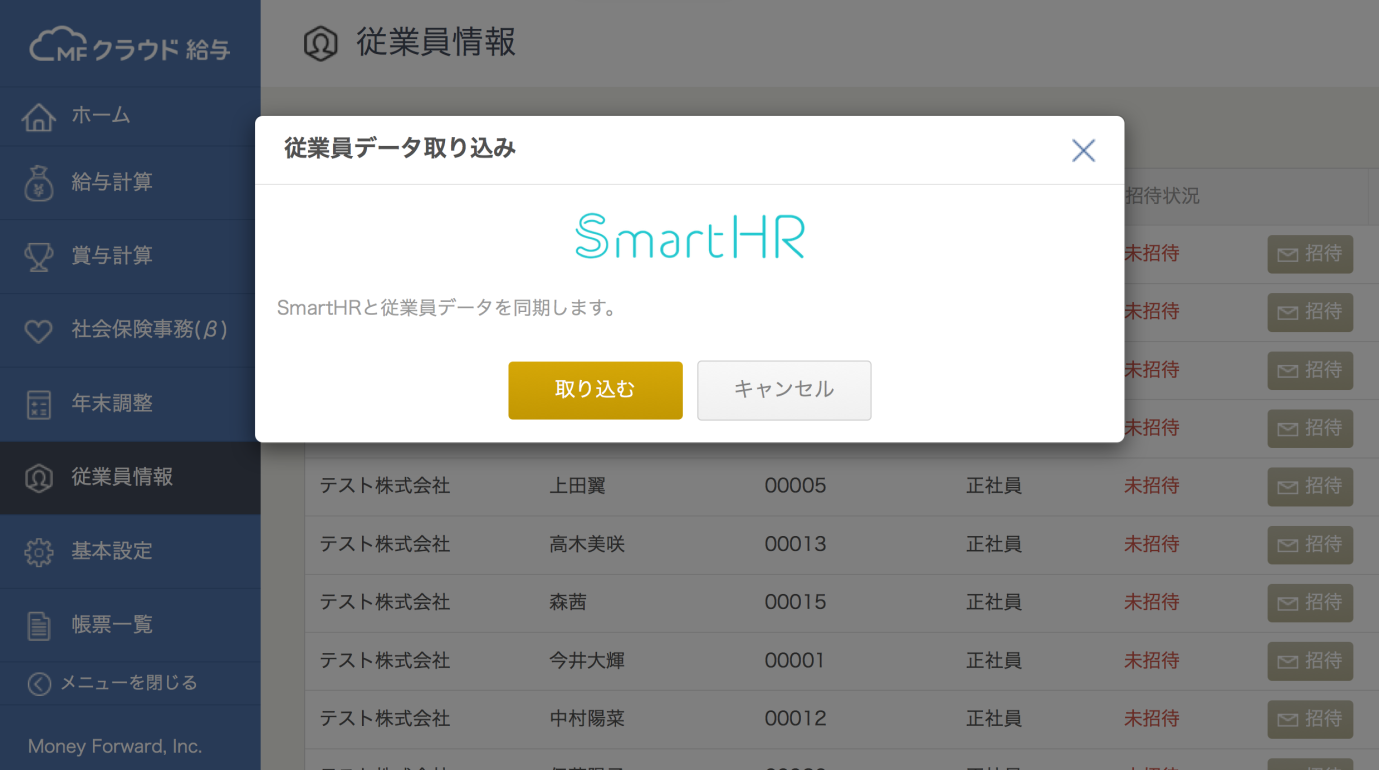Screen dimensions: 1379x770
Task: Click 正社員 in 高木美咲 row
Action: [994, 545]
